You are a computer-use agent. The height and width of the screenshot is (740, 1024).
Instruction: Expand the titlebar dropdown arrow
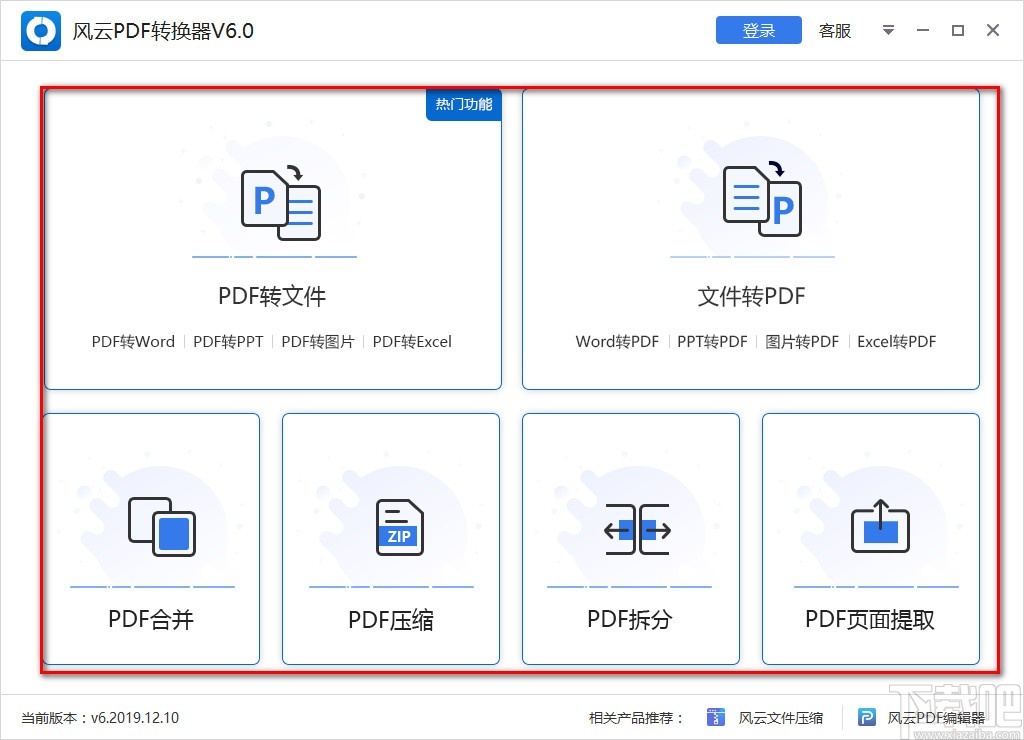coord(888,30)
